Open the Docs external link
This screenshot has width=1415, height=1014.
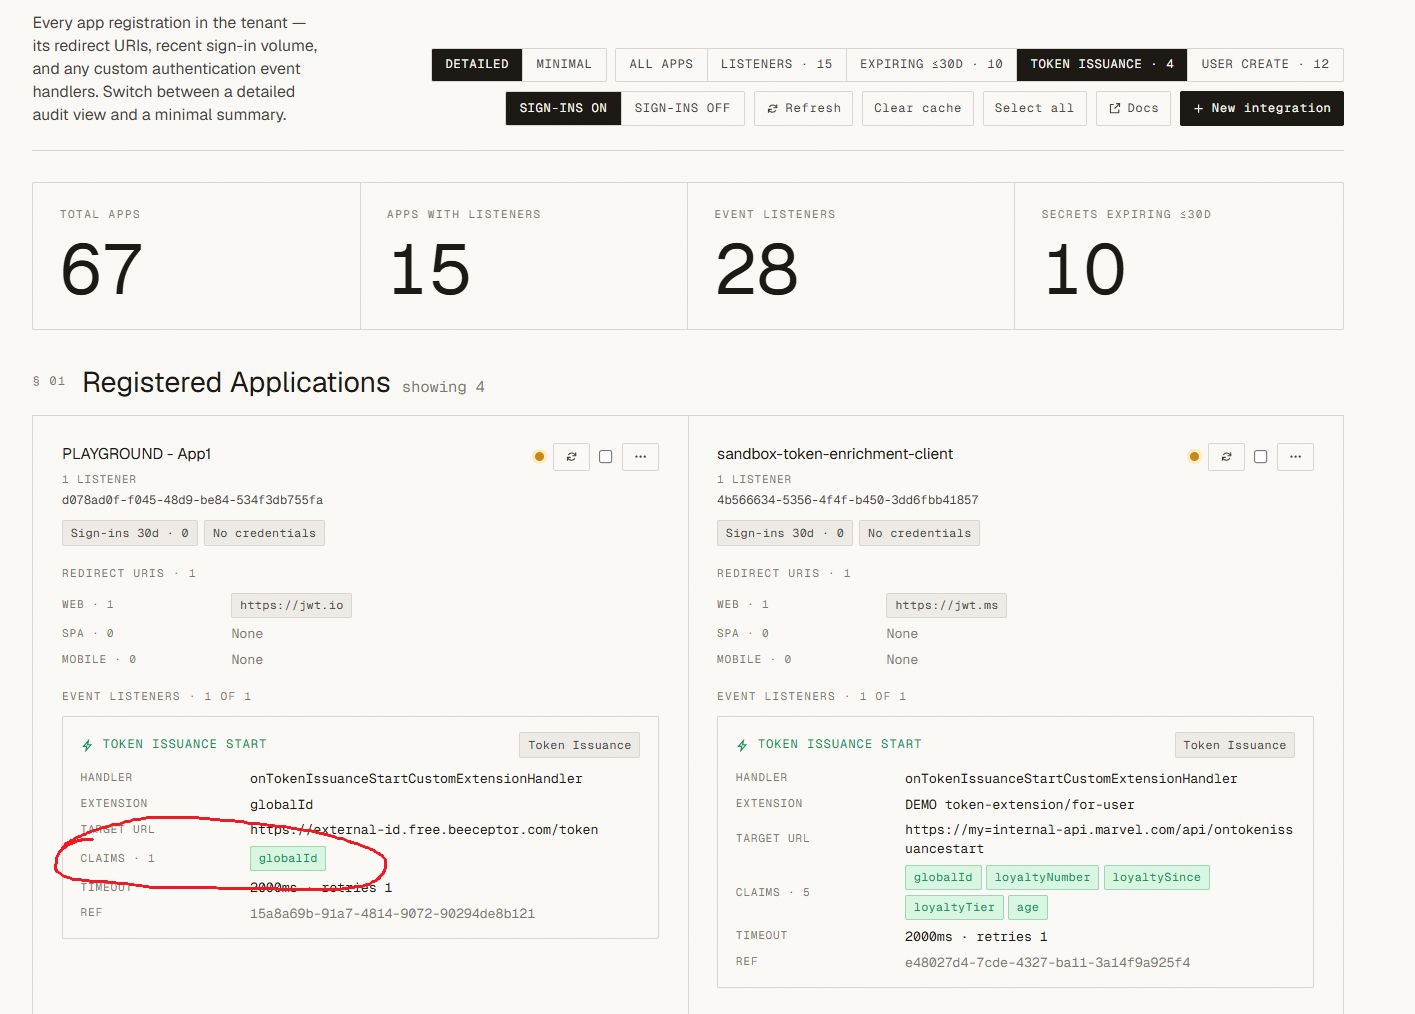click(x=1133, y=108)
